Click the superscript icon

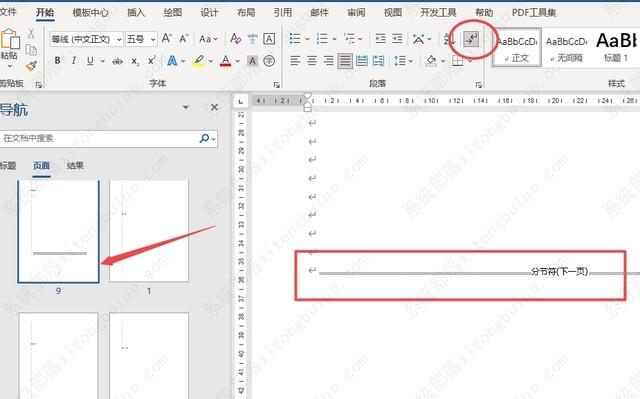click(151, 61)
